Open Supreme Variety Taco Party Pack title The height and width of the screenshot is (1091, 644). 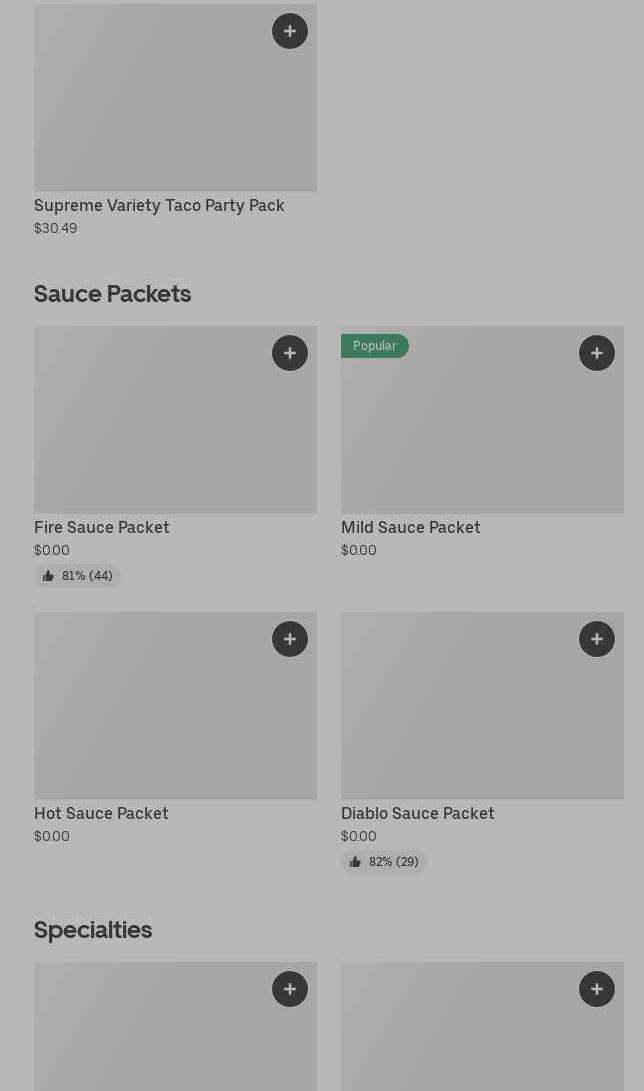coord(159,206)
